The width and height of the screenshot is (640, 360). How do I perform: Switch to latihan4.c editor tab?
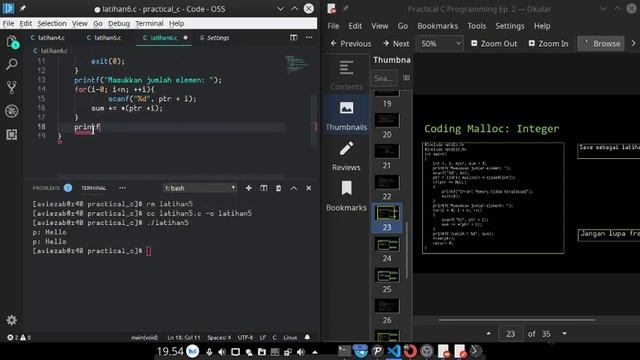point(48,38)
